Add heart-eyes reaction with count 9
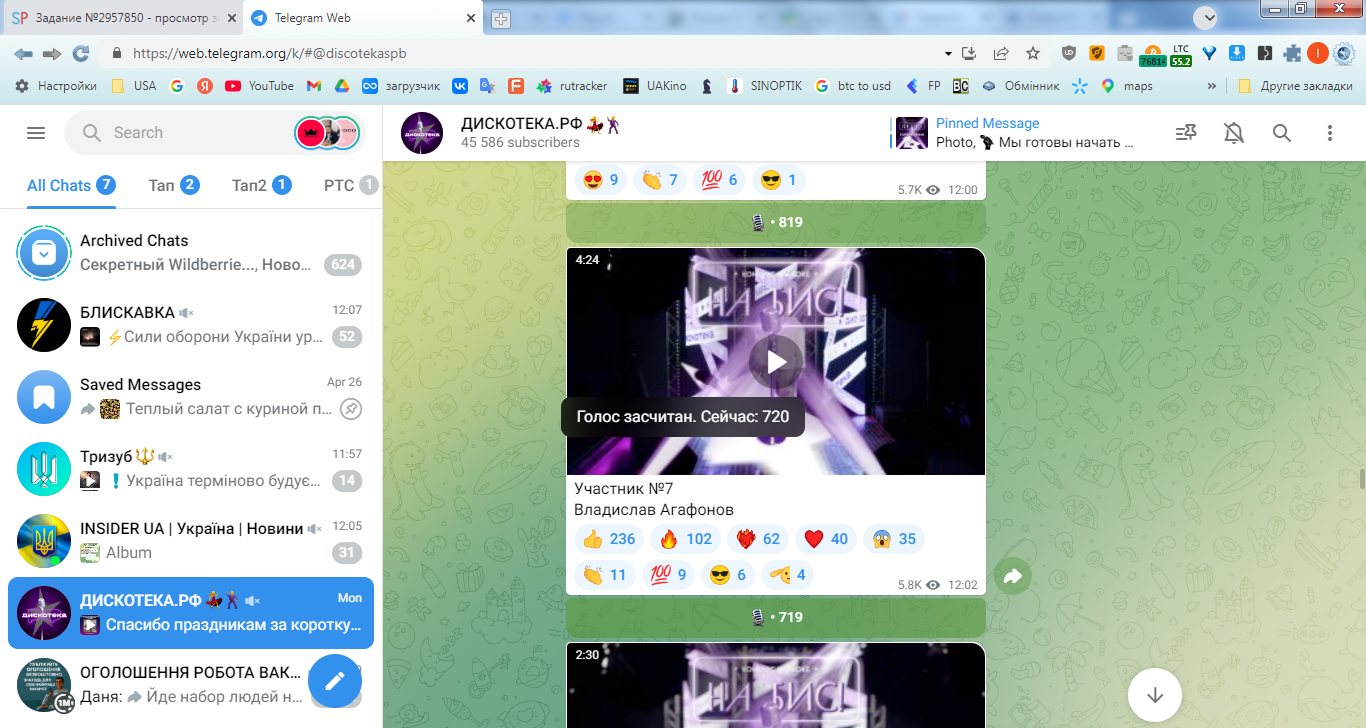 pyautogui.click(x=601, y=180)
